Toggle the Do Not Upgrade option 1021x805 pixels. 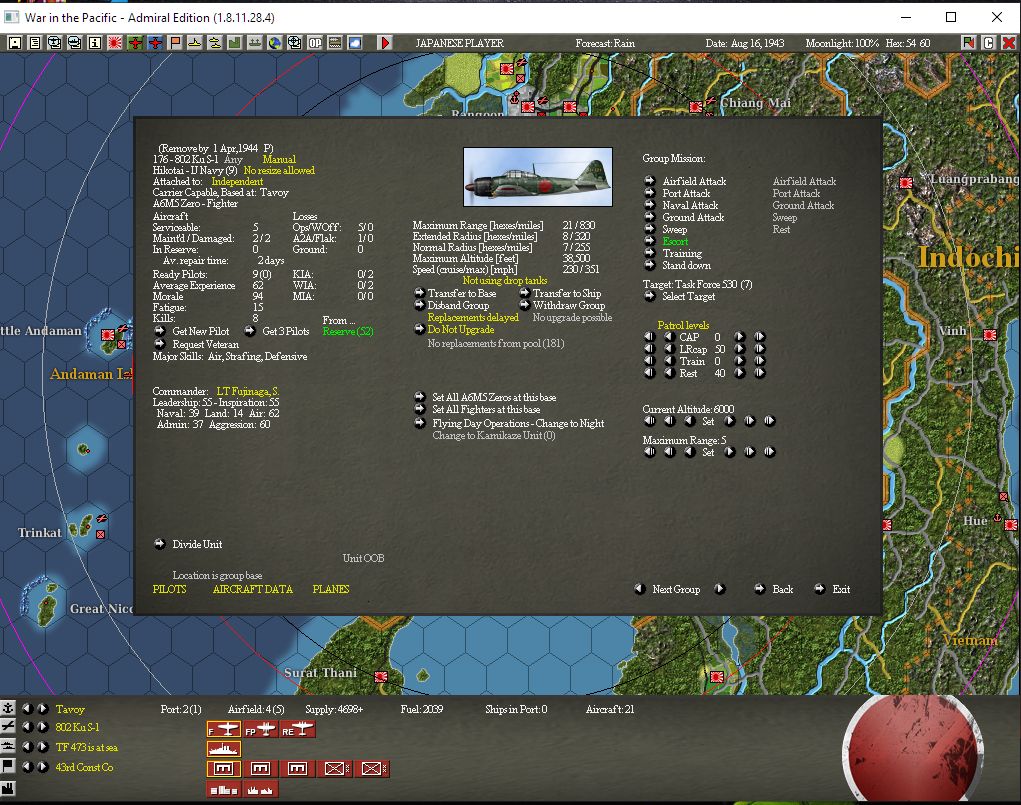[419, 330]
